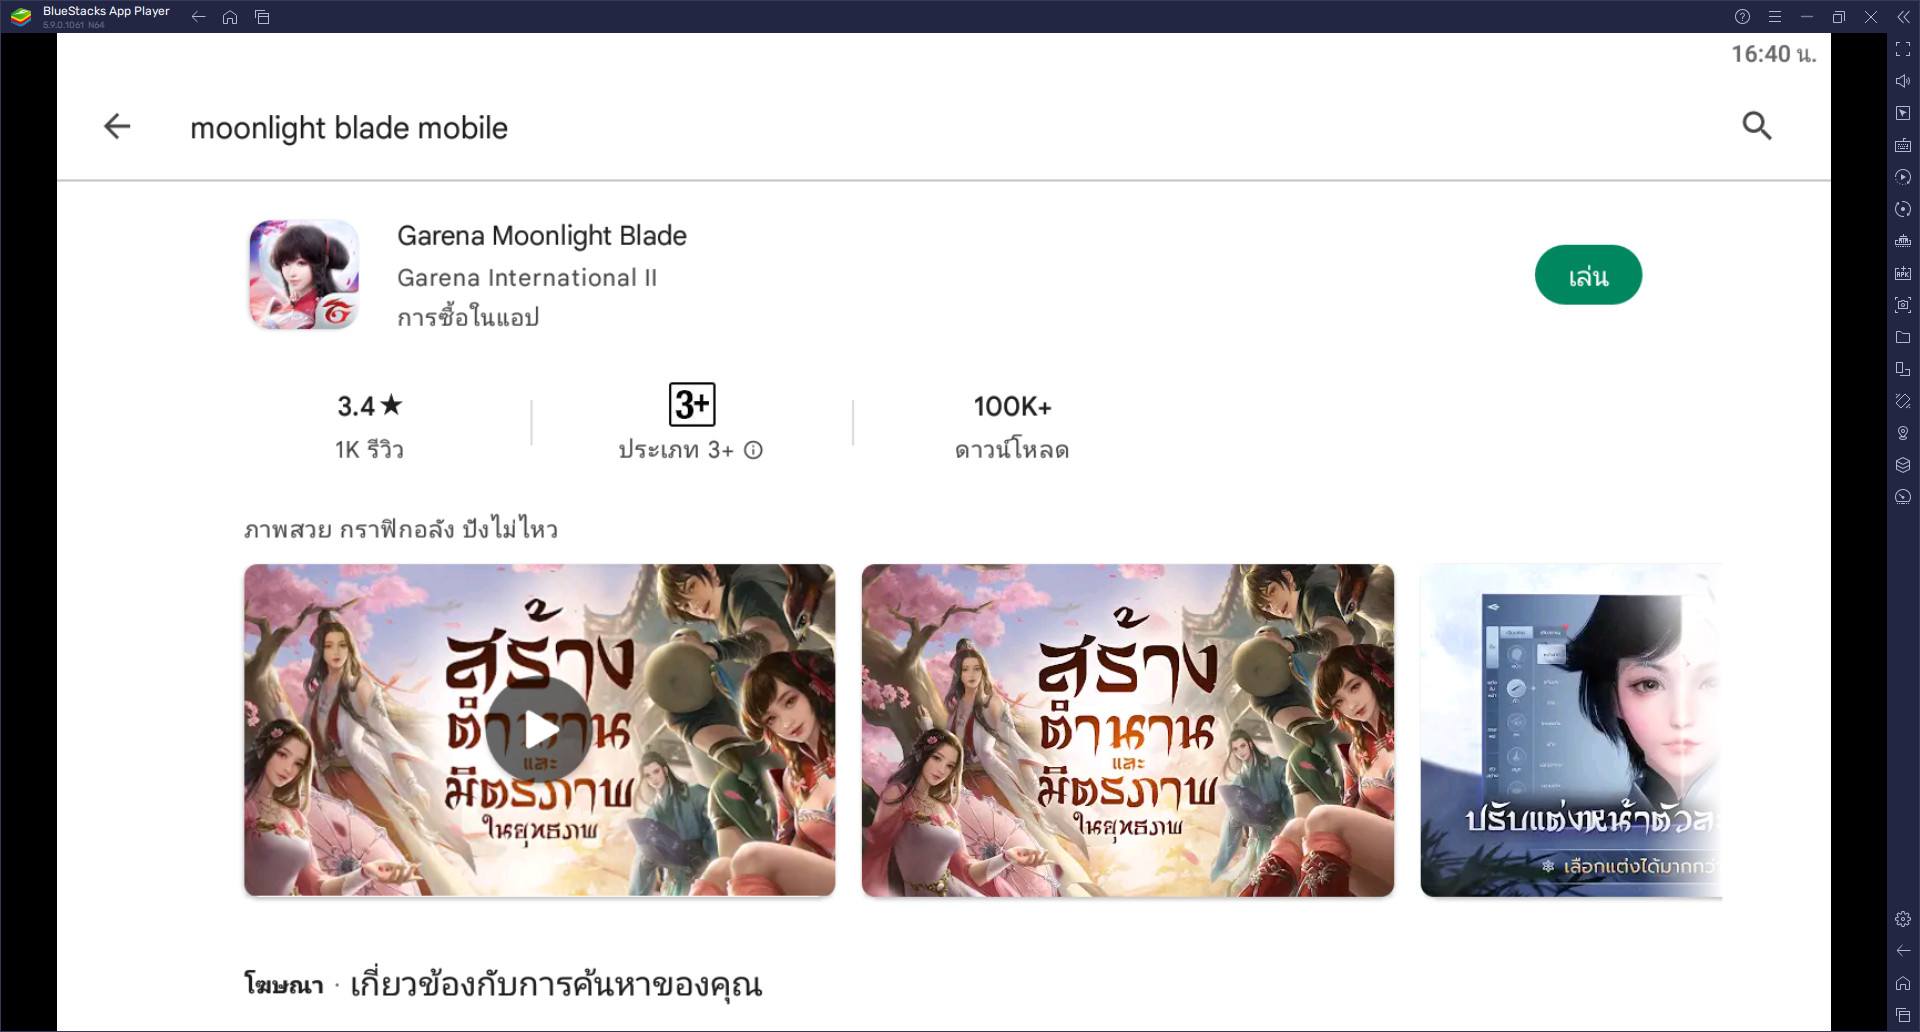Viewport: 1920px width, 1032px height.
Task: Click the layers stack sidebar icon
Action: [1903, 465]
